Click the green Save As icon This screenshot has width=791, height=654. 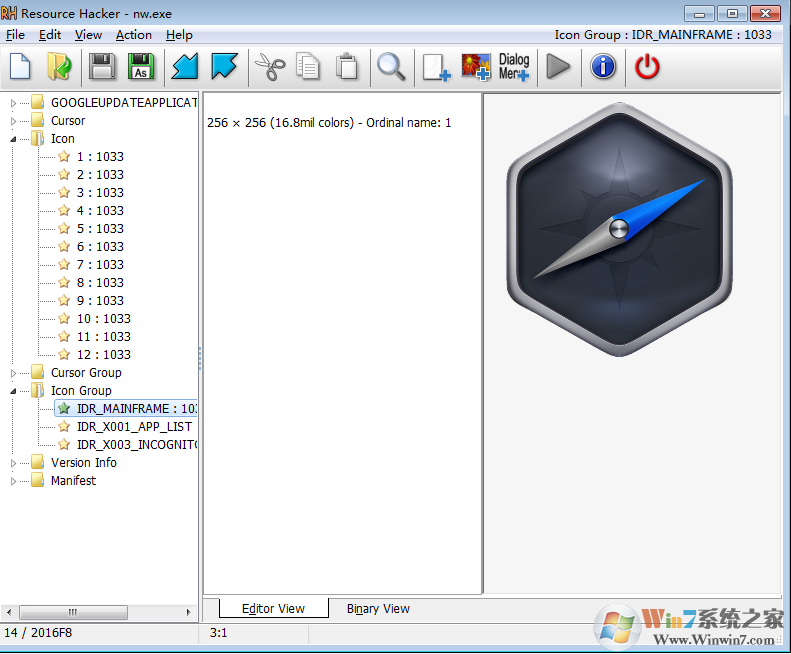pos(142,67)
